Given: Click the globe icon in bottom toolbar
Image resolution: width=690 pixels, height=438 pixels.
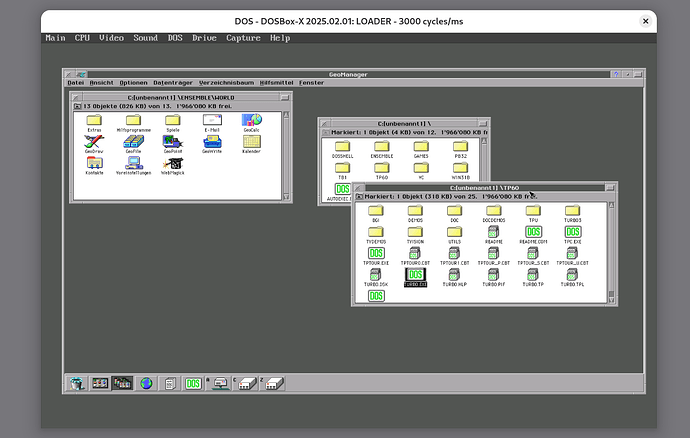Looking at the screenshot, I should point(146,383).
